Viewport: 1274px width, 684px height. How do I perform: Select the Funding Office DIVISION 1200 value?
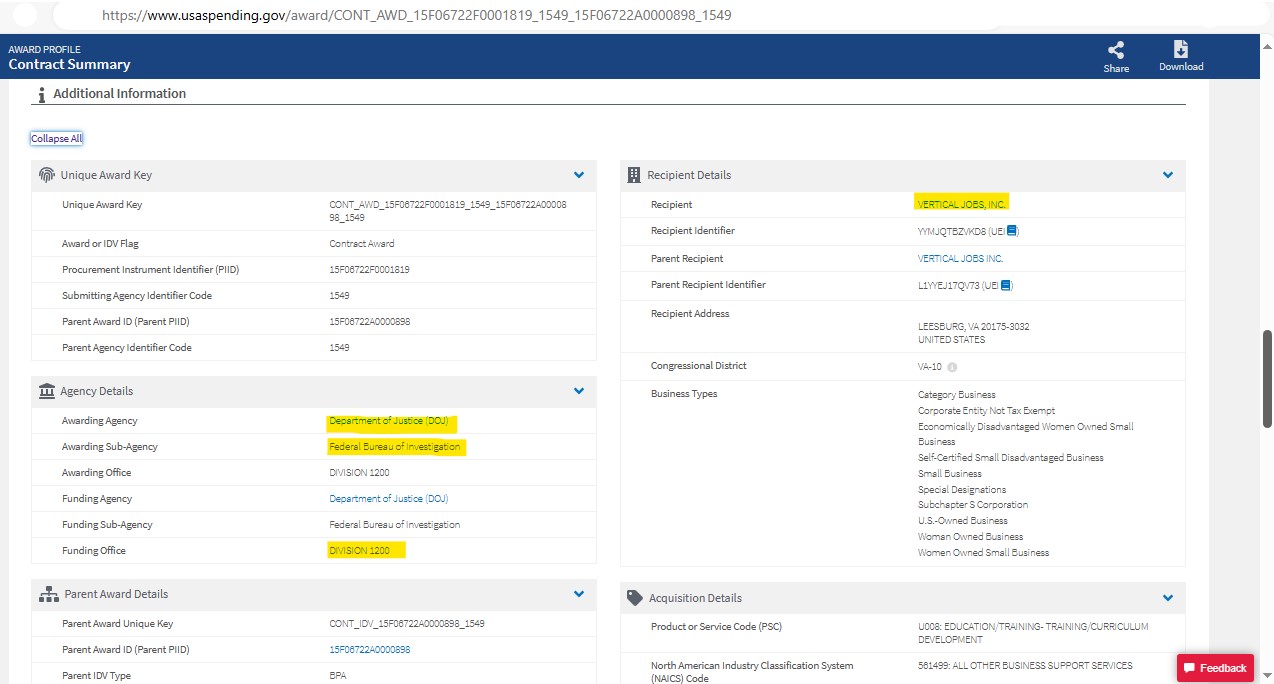[359, 551]
